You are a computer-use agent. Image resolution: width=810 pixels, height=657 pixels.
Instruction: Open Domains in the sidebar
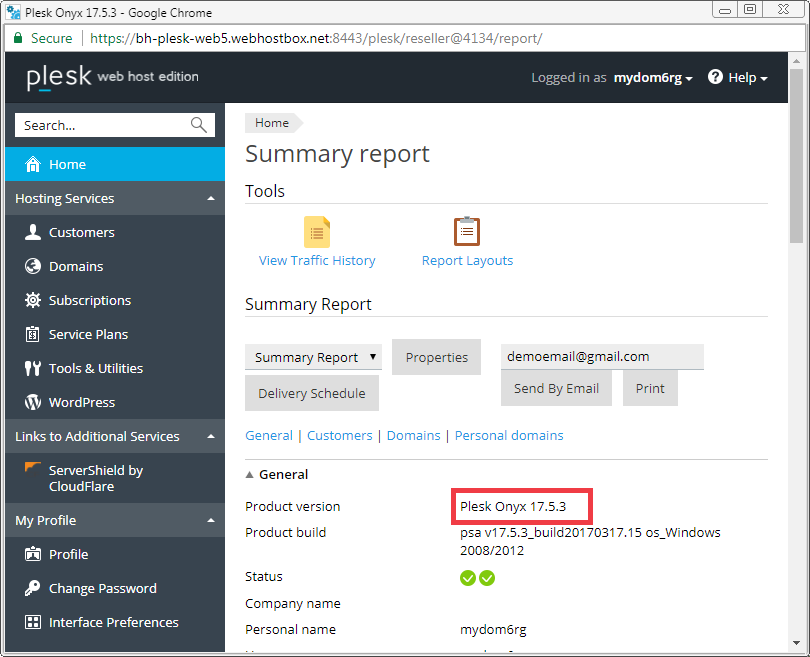click(x=115, y=267)
